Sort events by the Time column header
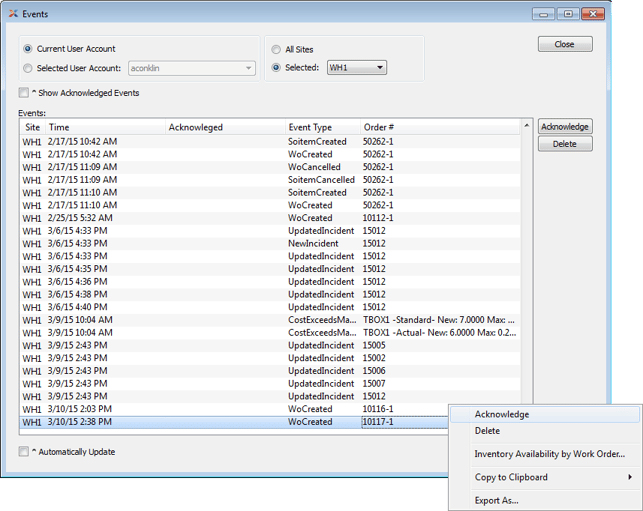Viewport: 643px width, 511px height. [x=104, y=127]
